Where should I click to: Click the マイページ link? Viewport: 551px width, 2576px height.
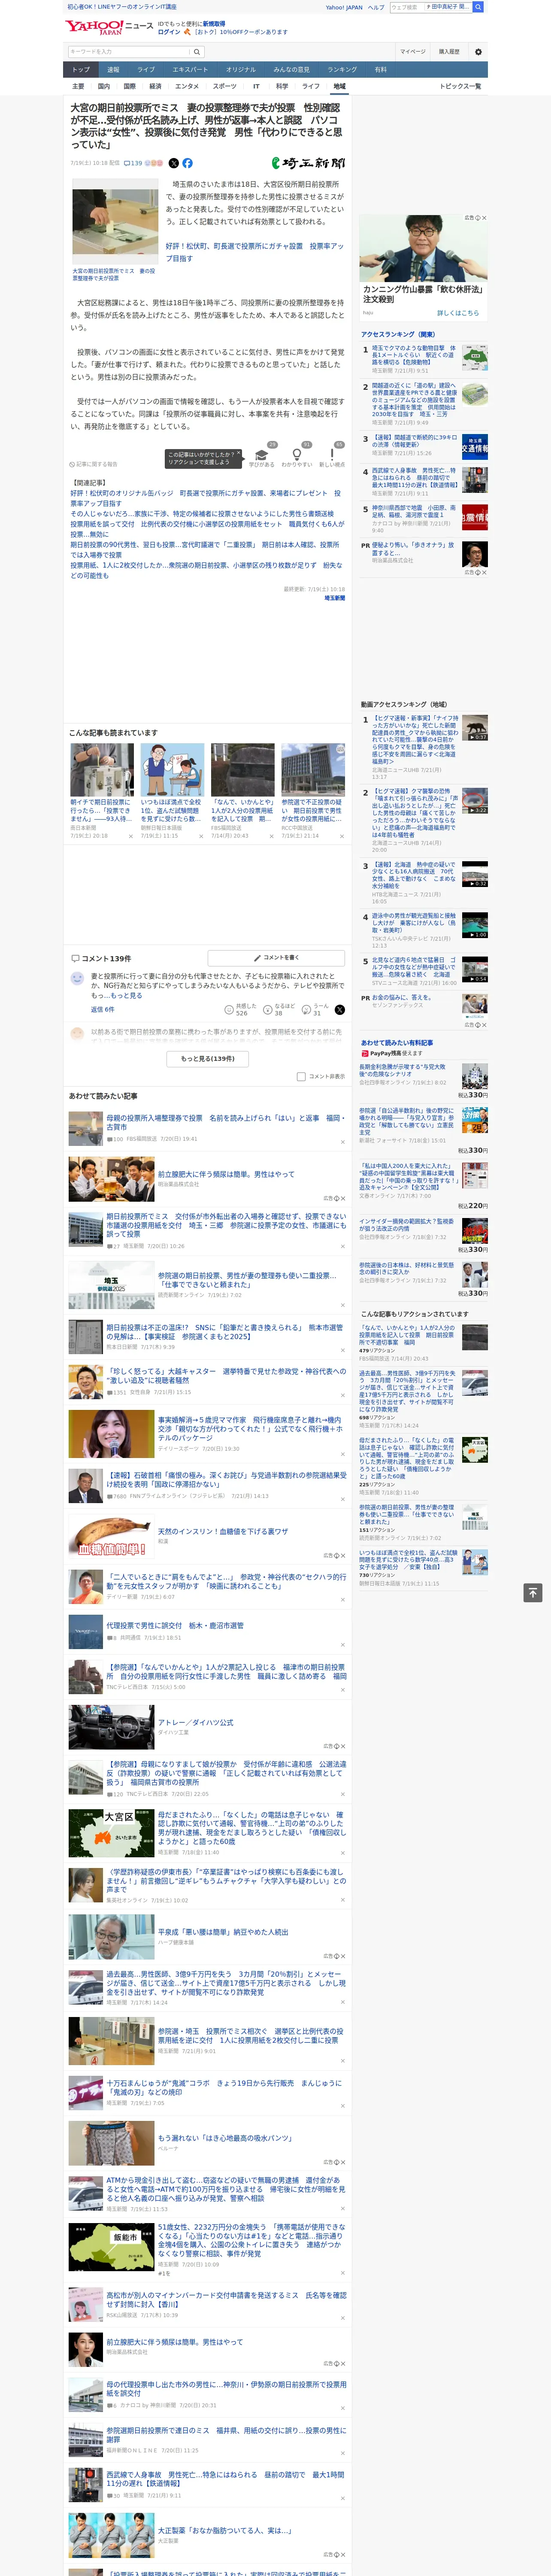pyautogui.click(x=412, y=51)
